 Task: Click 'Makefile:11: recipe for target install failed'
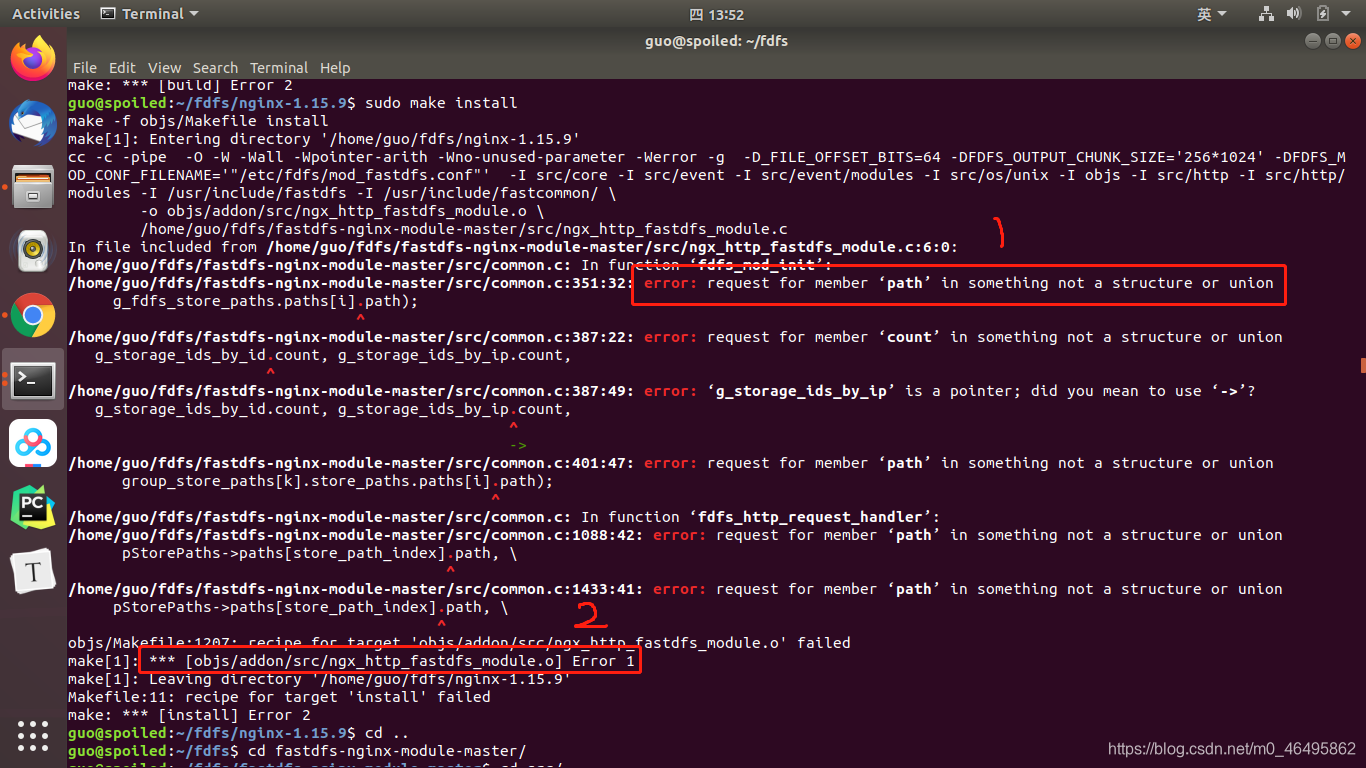(x=279, y=697)
